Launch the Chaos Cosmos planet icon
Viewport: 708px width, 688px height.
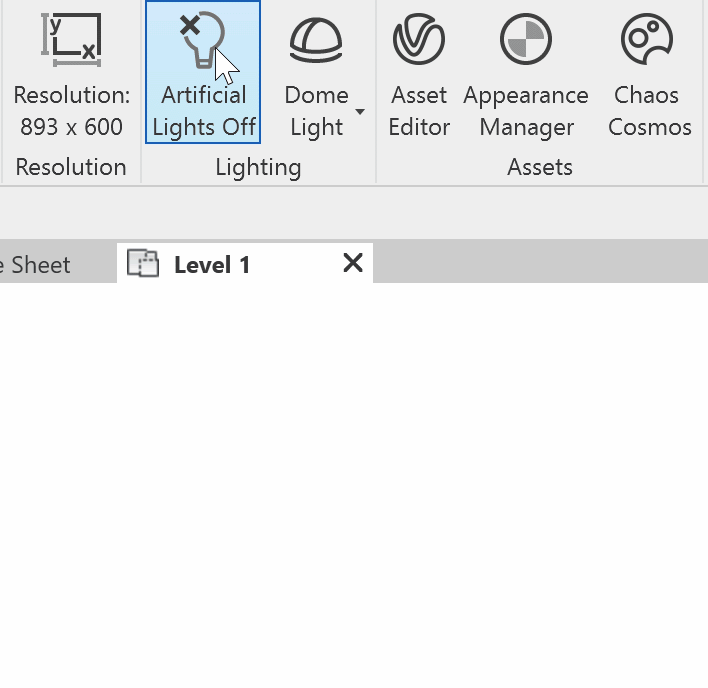click(x=647, y=39)
